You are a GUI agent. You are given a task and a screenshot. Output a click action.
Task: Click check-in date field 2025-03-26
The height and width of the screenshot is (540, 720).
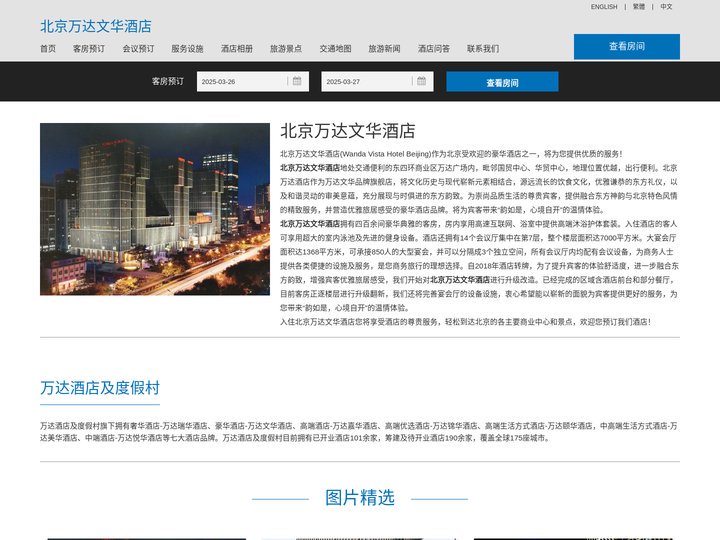point(253,81)
